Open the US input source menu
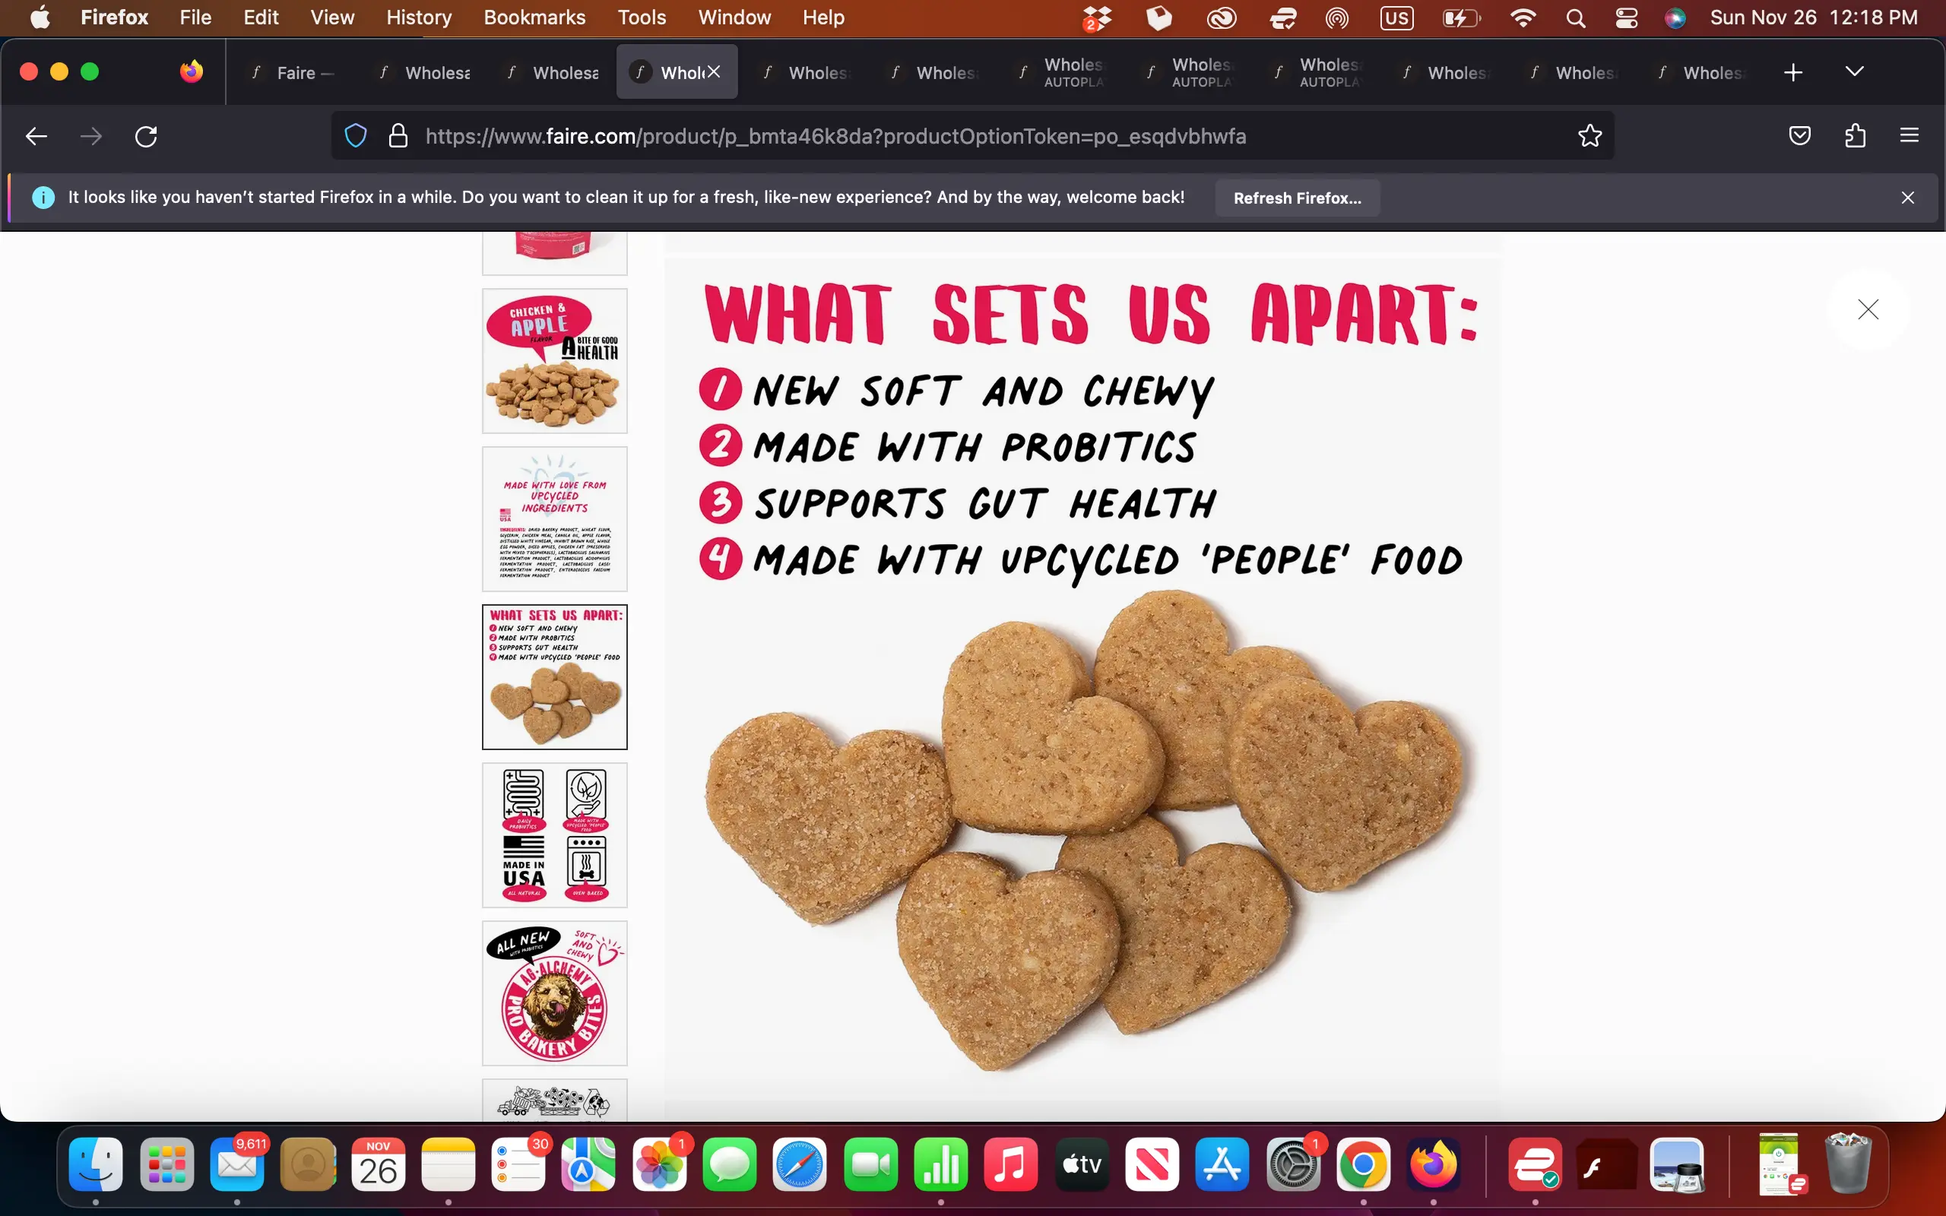 [1396, 18]
